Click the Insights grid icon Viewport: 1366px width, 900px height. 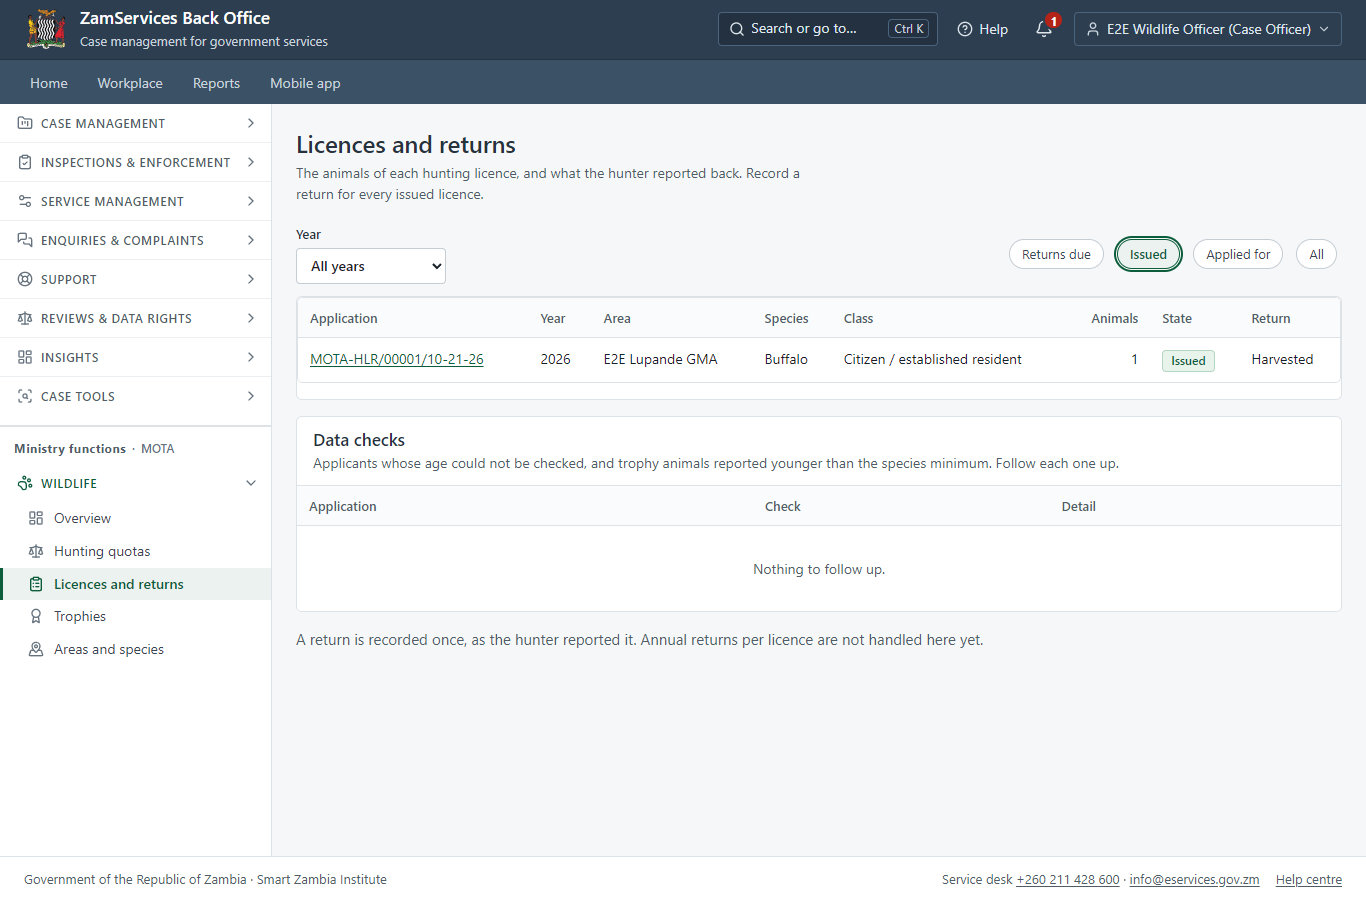(x=25, y=357)
